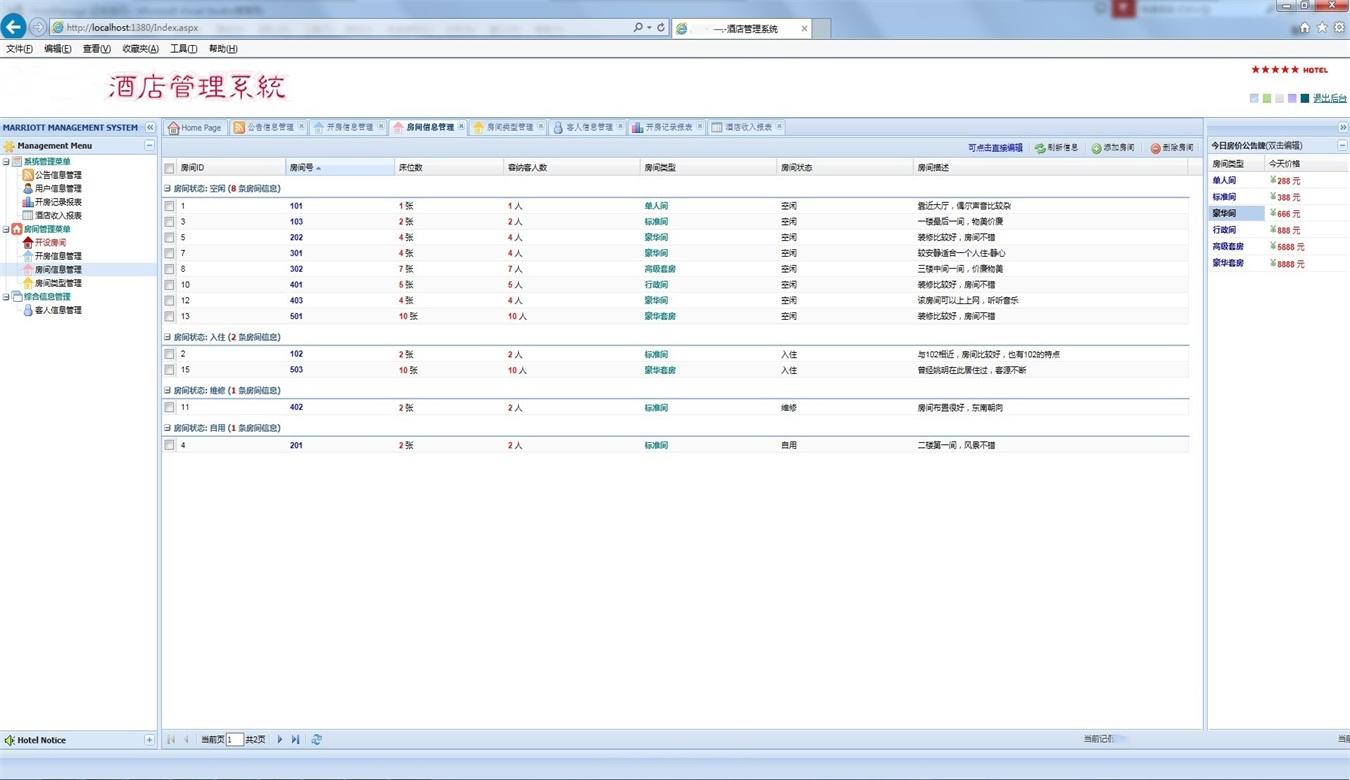Click the 刷新信息 refresh toolbar icon
The width and height of the screenshot is (1350, 780).
pos(1040,148)
